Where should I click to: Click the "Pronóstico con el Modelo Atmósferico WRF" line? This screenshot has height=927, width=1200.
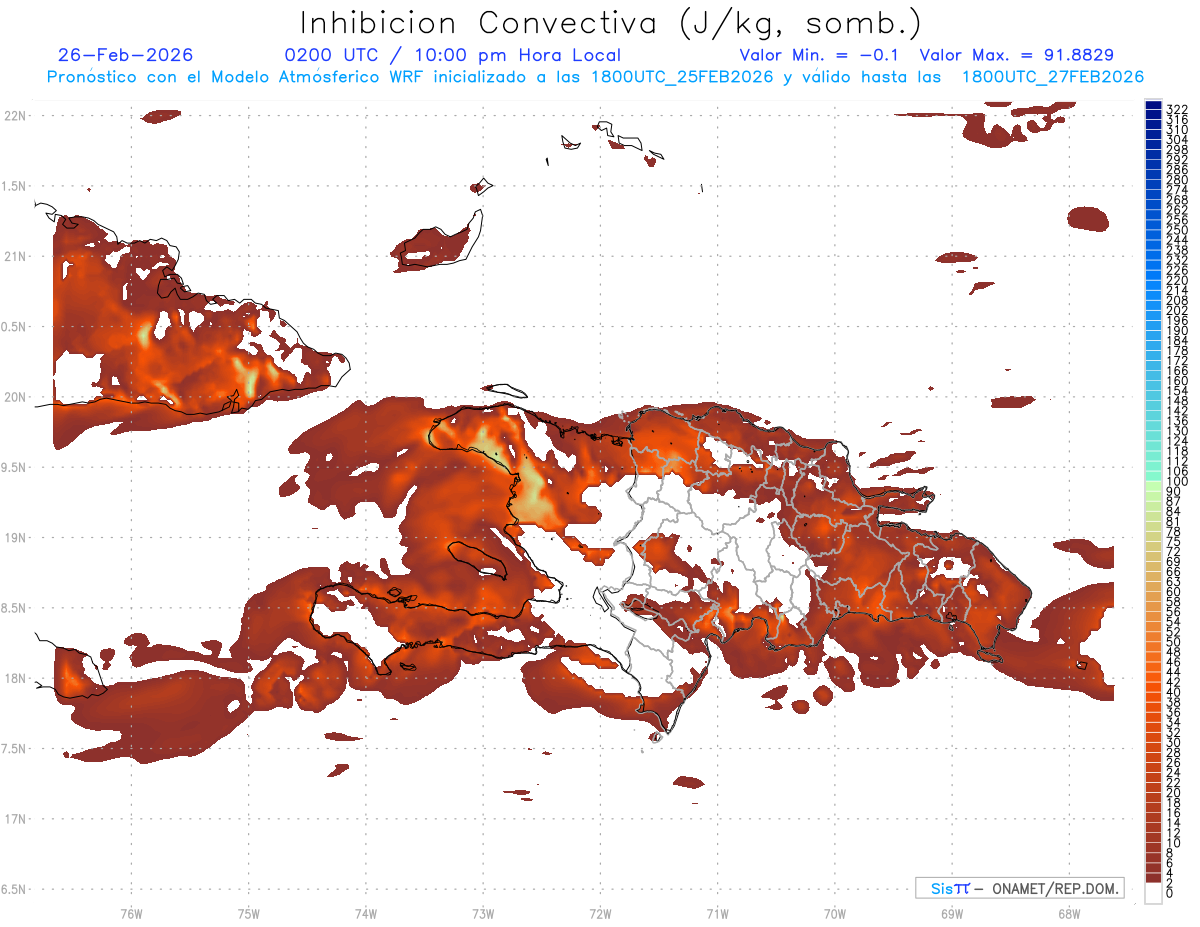[x=595, y=76]
